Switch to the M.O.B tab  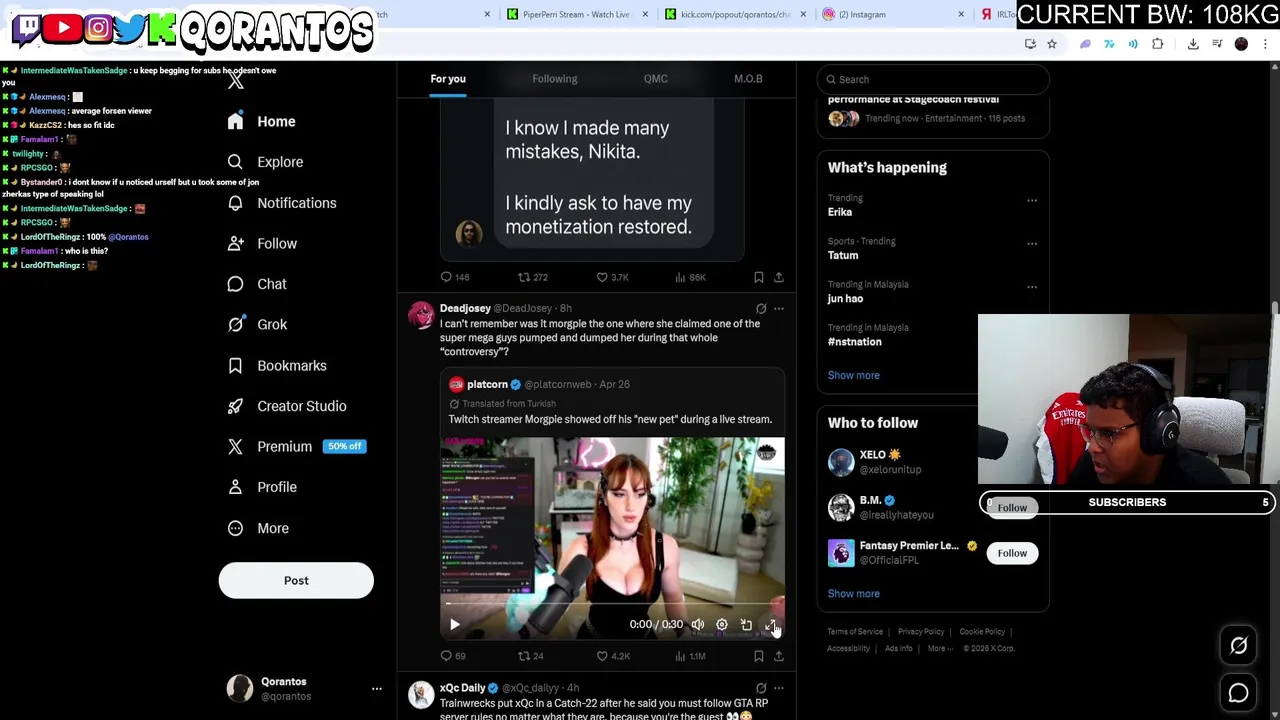point(748,79)
